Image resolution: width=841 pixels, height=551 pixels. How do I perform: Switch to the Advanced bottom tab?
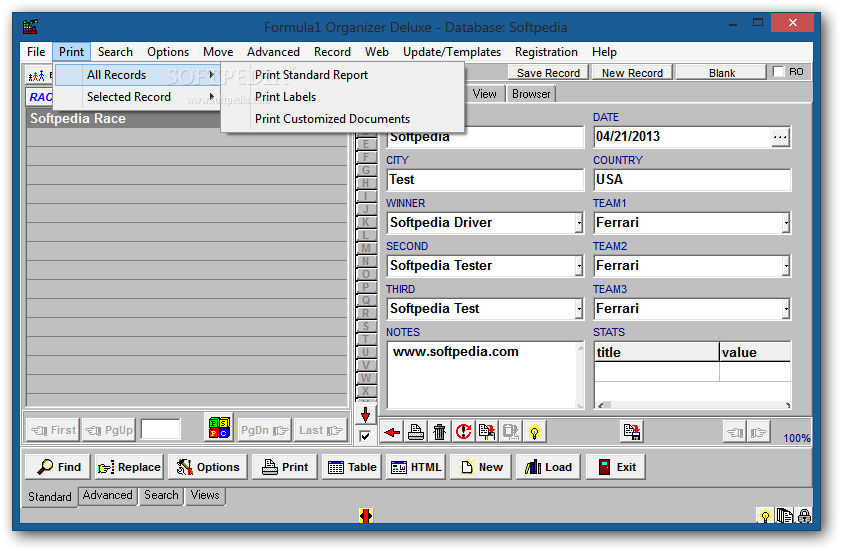pos(107,495)
